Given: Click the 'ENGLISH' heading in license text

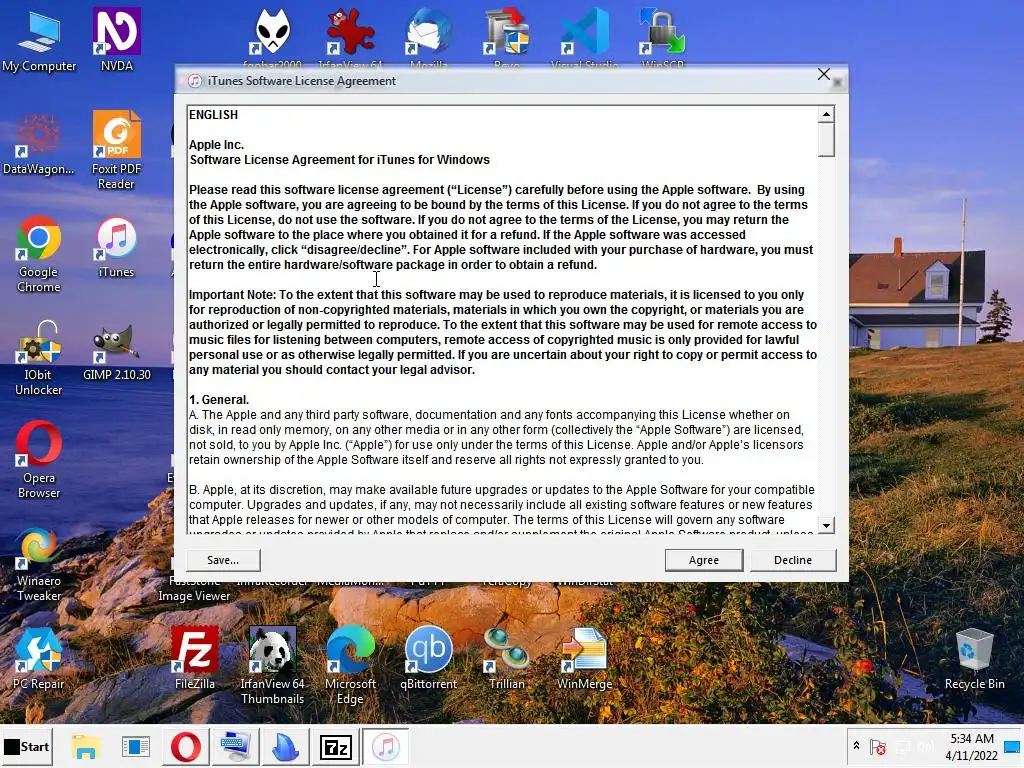Looking at the screenshot, I should (x=214, y=115).
